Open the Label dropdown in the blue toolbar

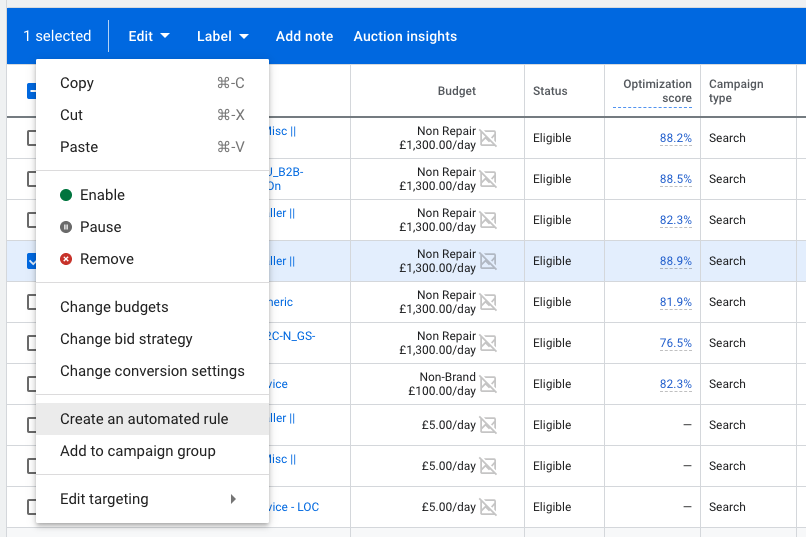pyautogui.click(x=222, y=36)
